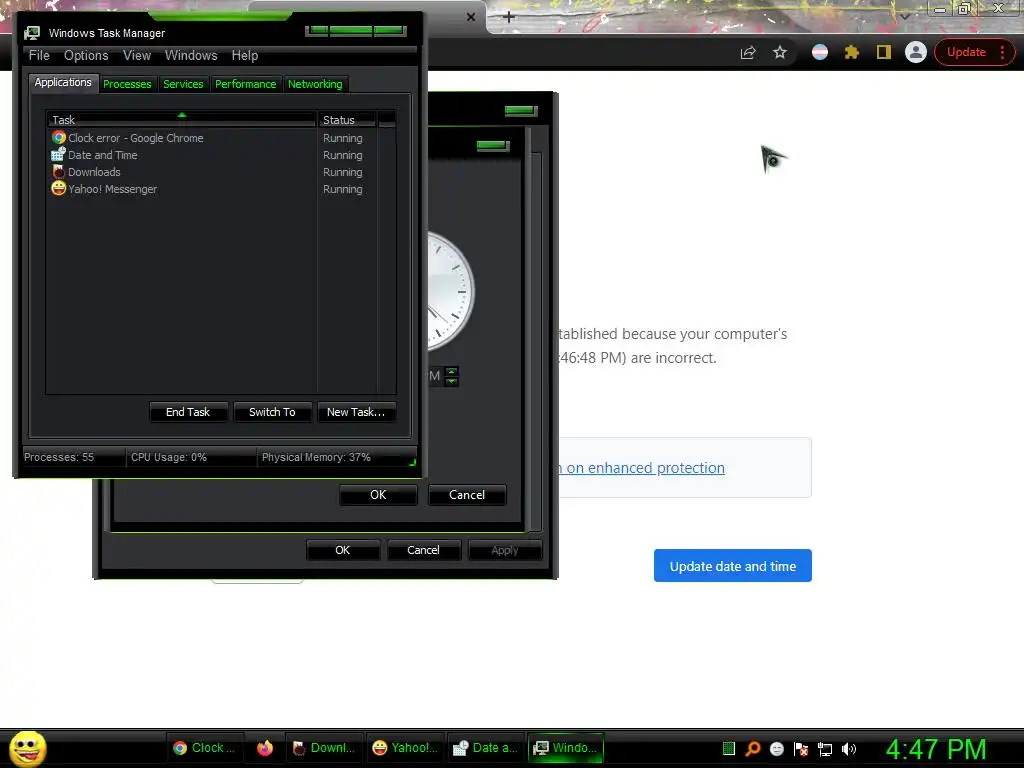Image resolution: width=1024 pixels, height=768 pixels.
Task: Sort by the Status column header
Action: (x=347, y=120)
